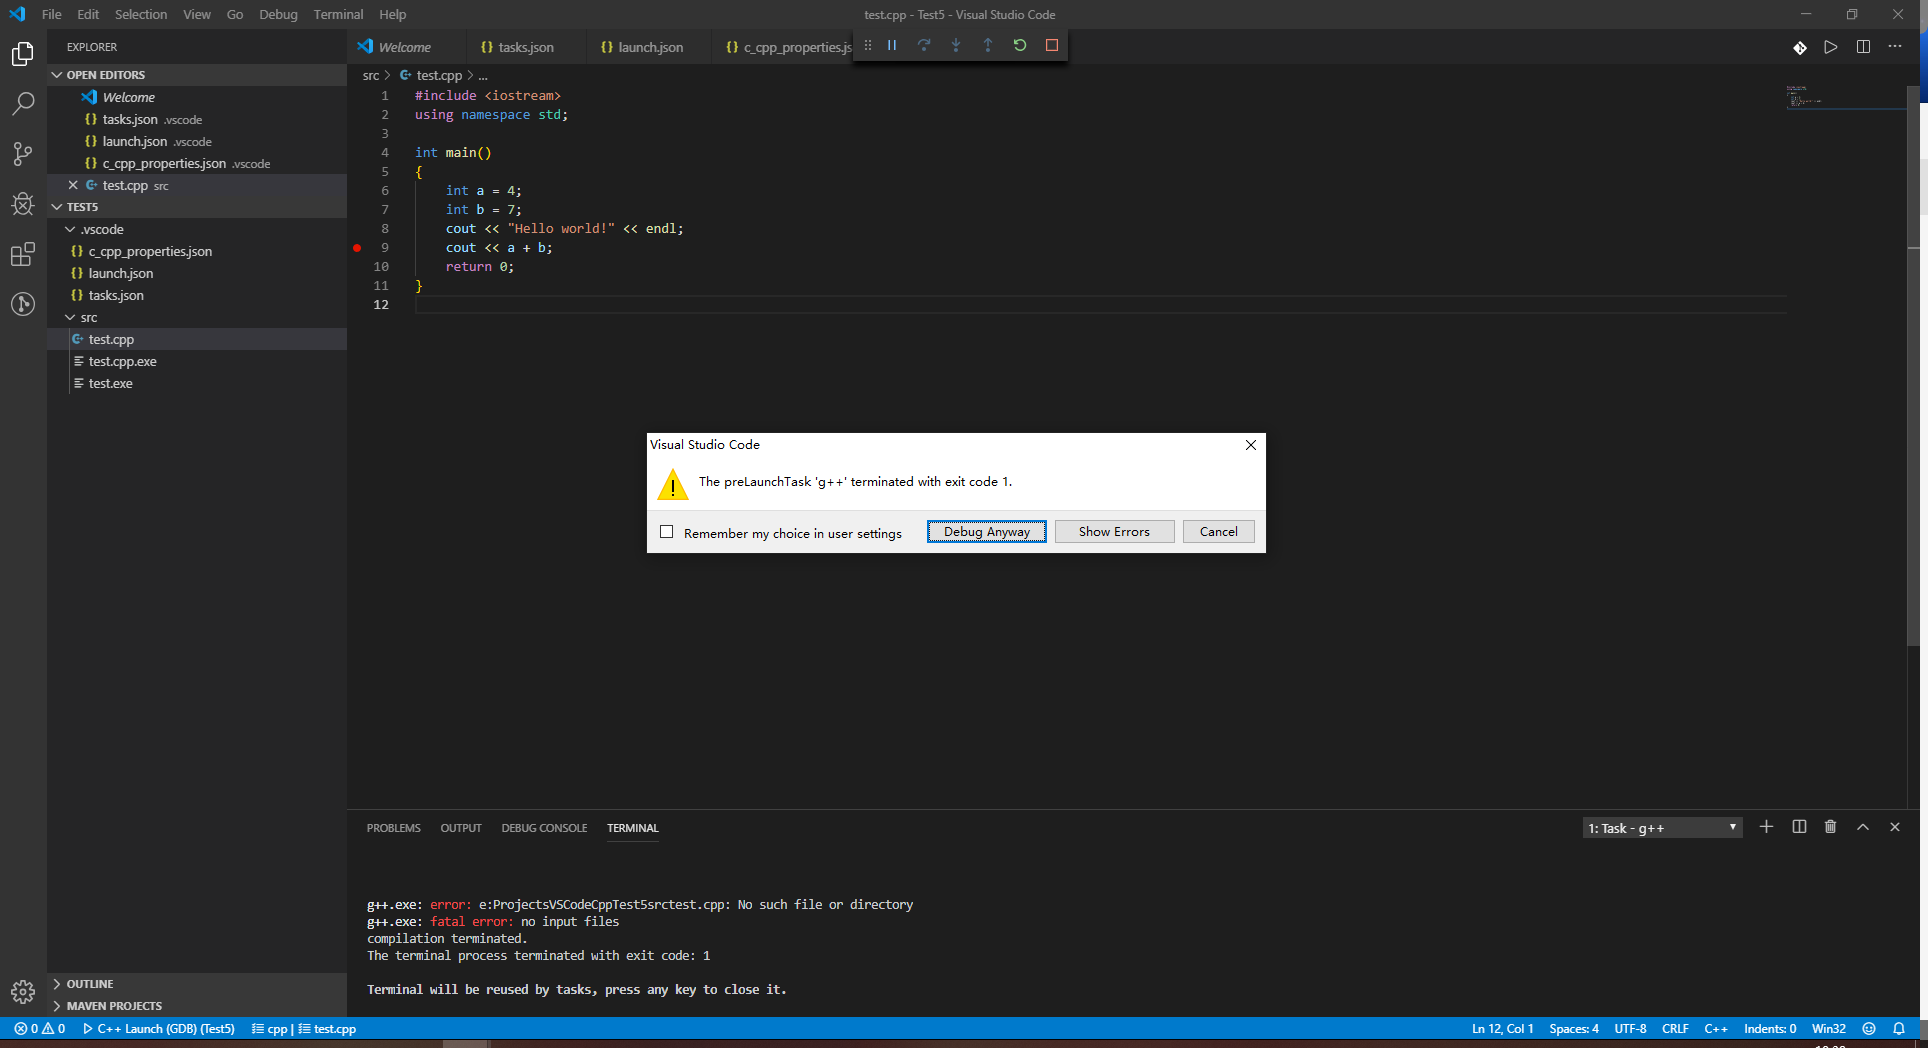Click the Open Changes editor icon

tap(1800, 47)
